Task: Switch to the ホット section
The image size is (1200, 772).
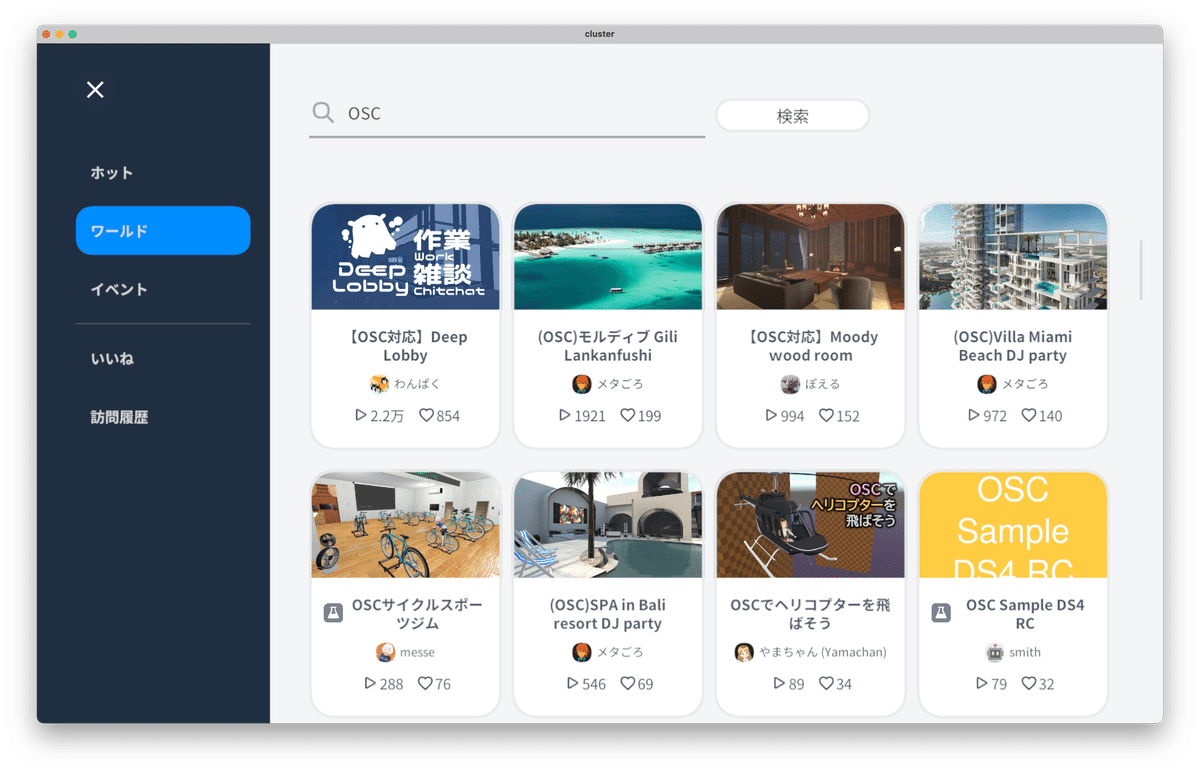Action: pos(110,172)
